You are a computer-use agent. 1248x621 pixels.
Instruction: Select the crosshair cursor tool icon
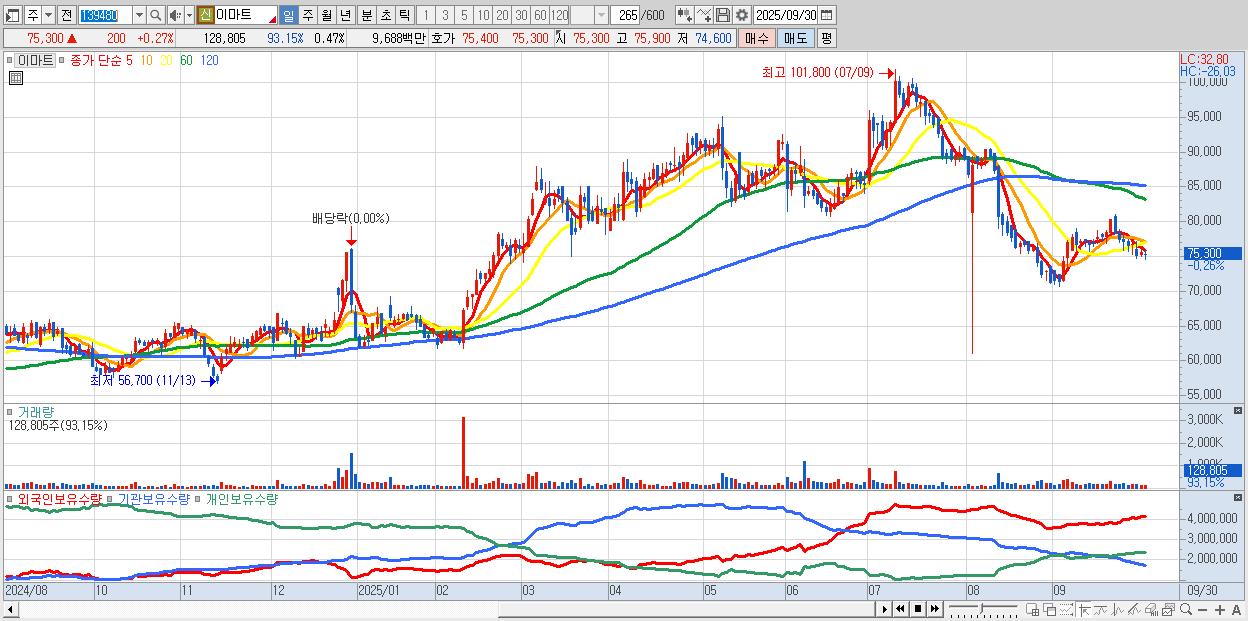[1084, 610]
